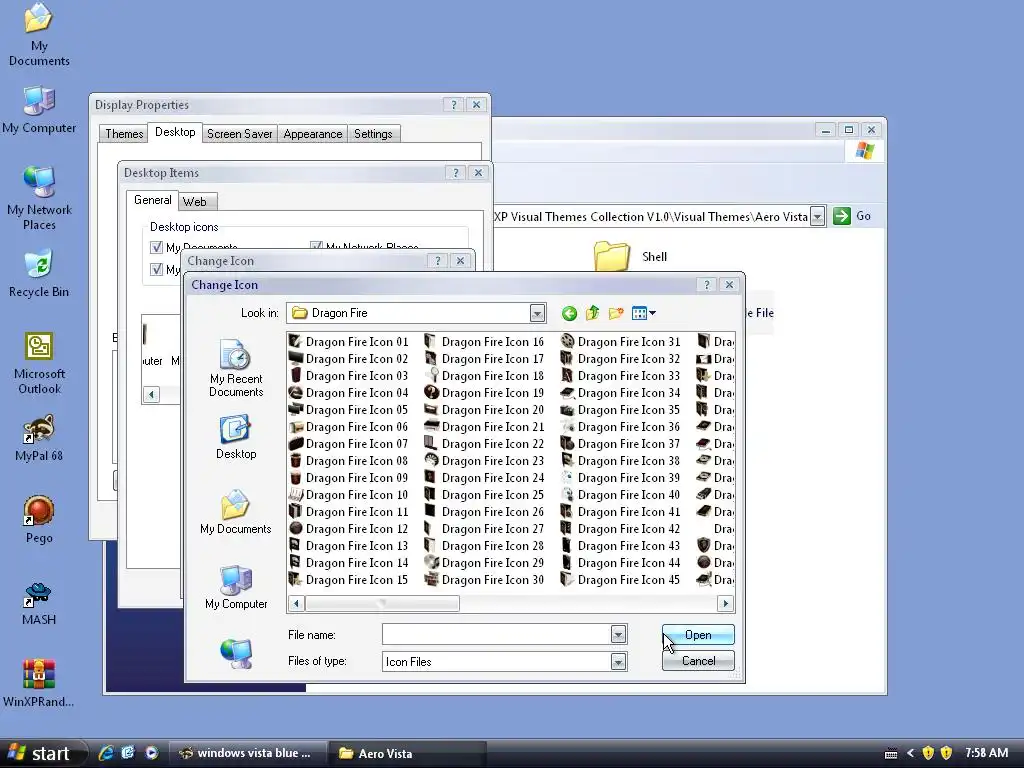Switch to the Appearance tab
1024x768 pixels.
tap(313, 134)
